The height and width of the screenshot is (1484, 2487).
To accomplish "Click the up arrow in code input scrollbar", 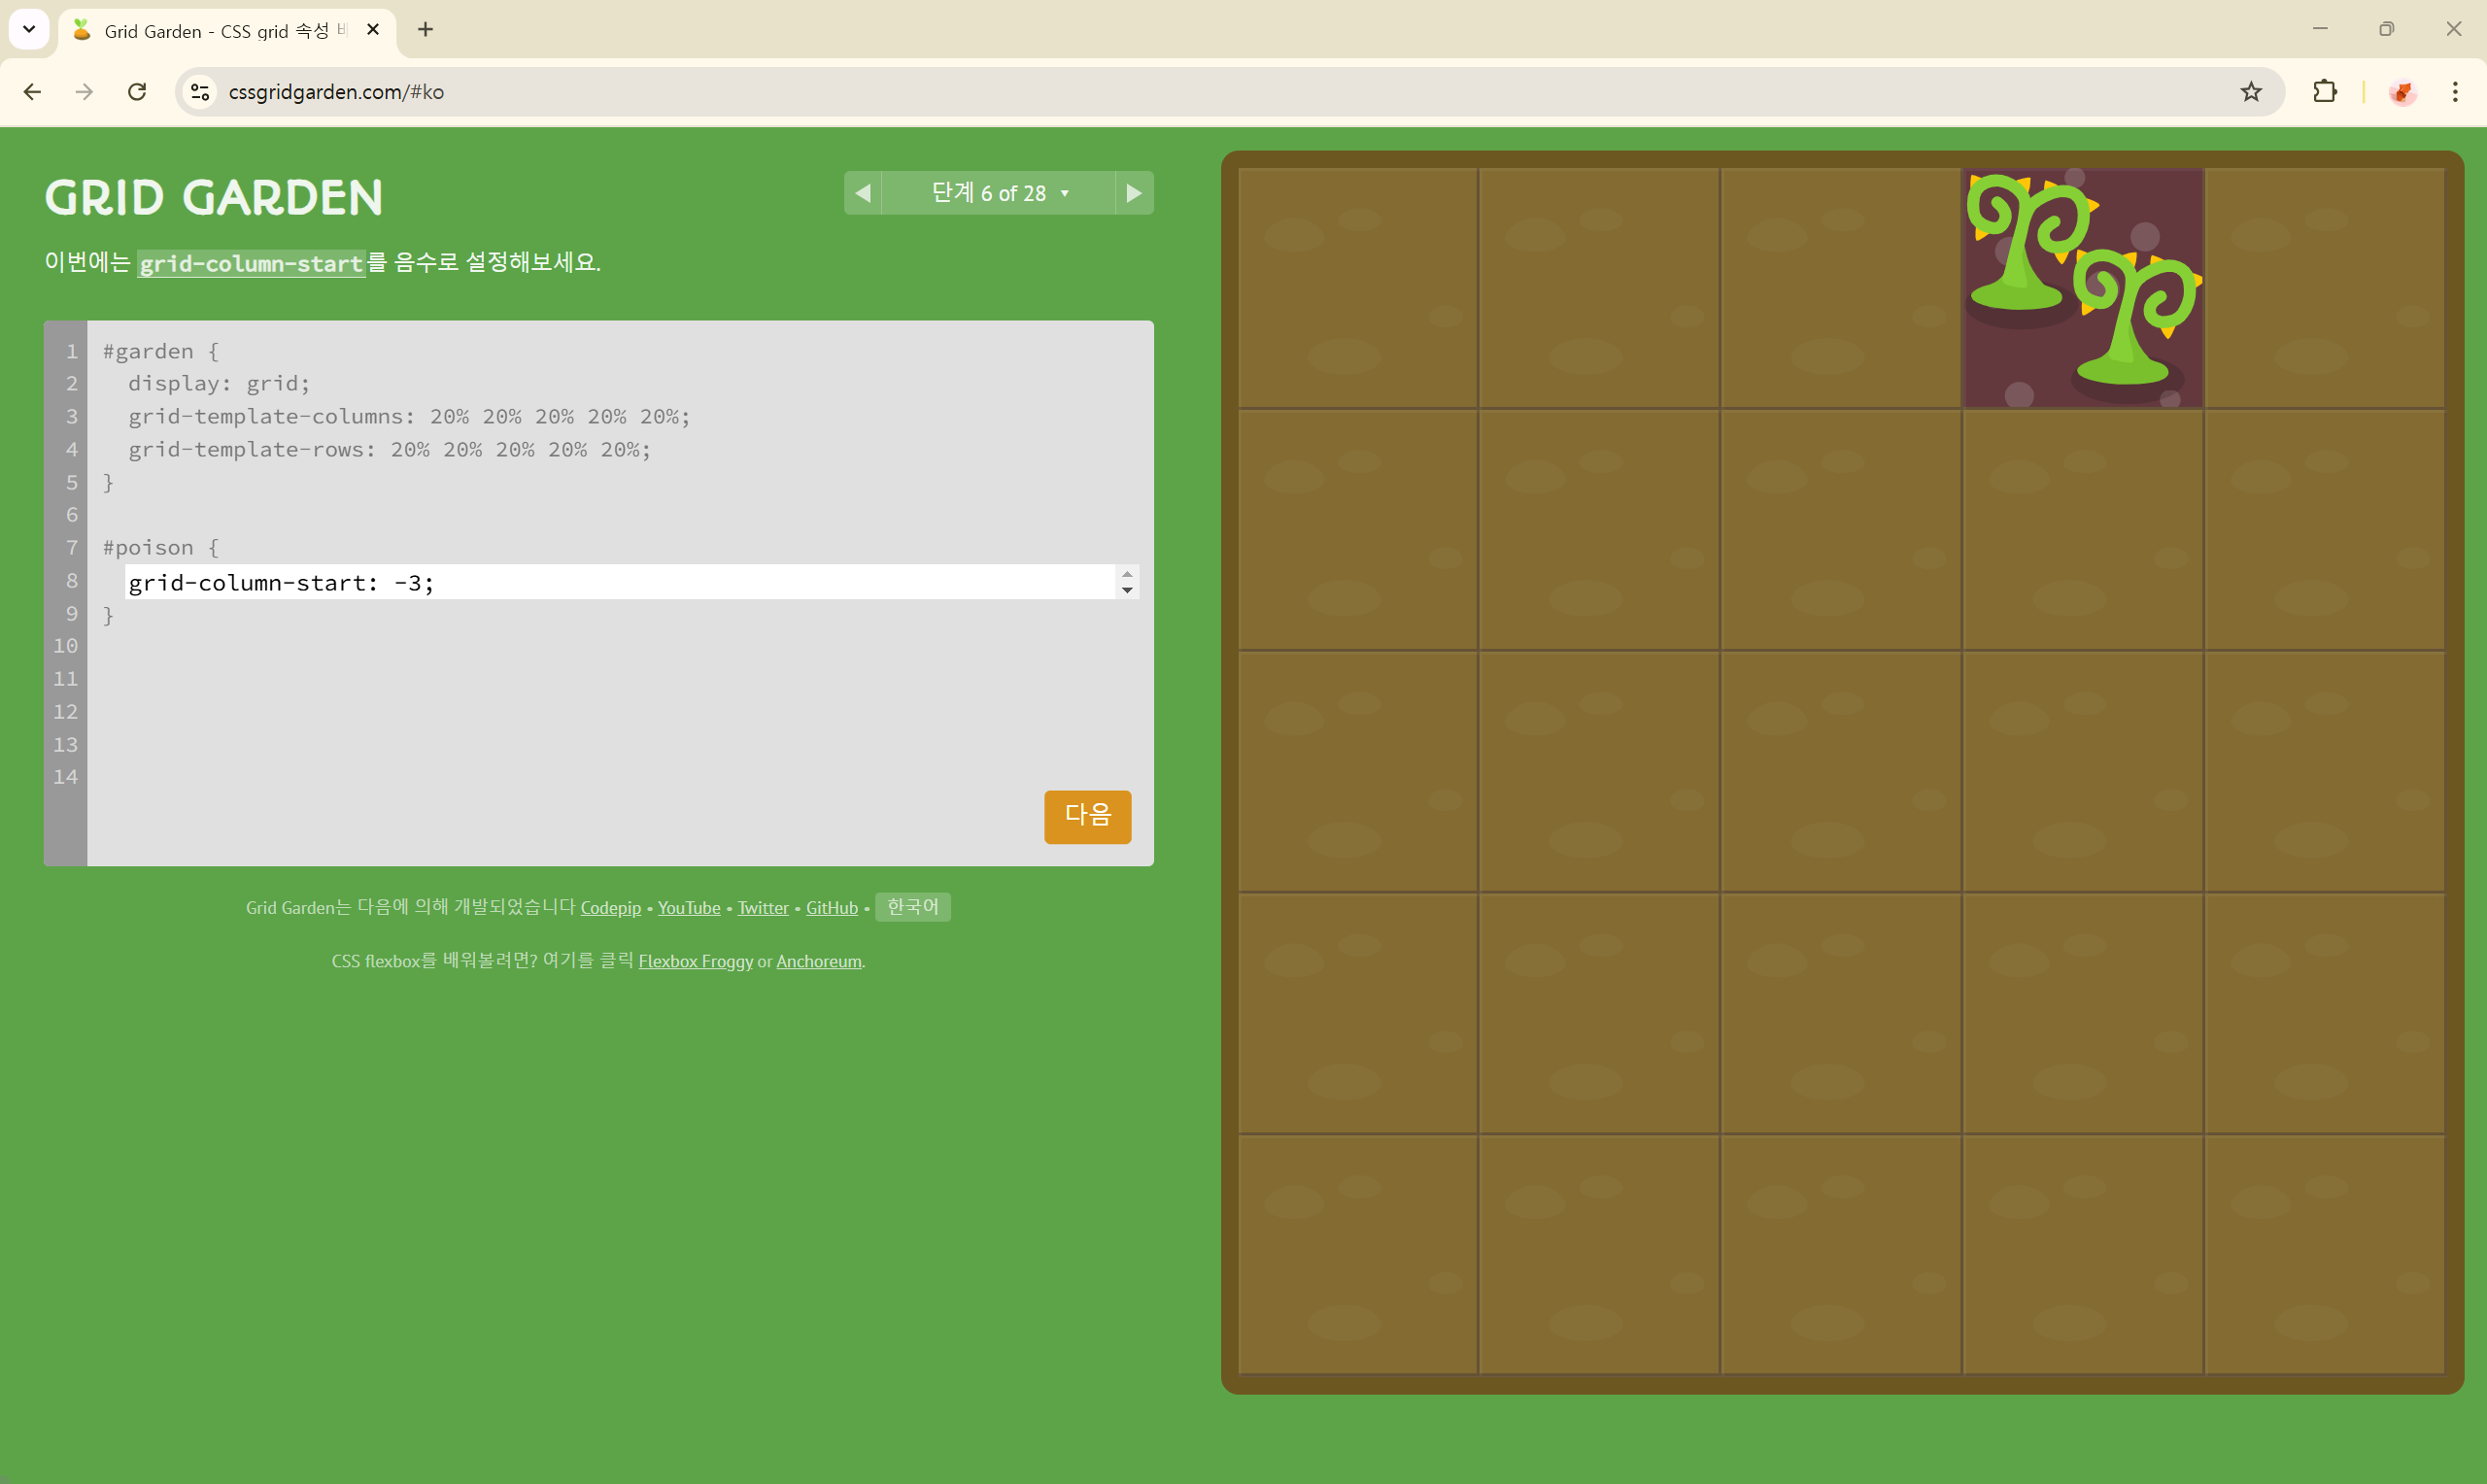I will [x=1127, y=574].
